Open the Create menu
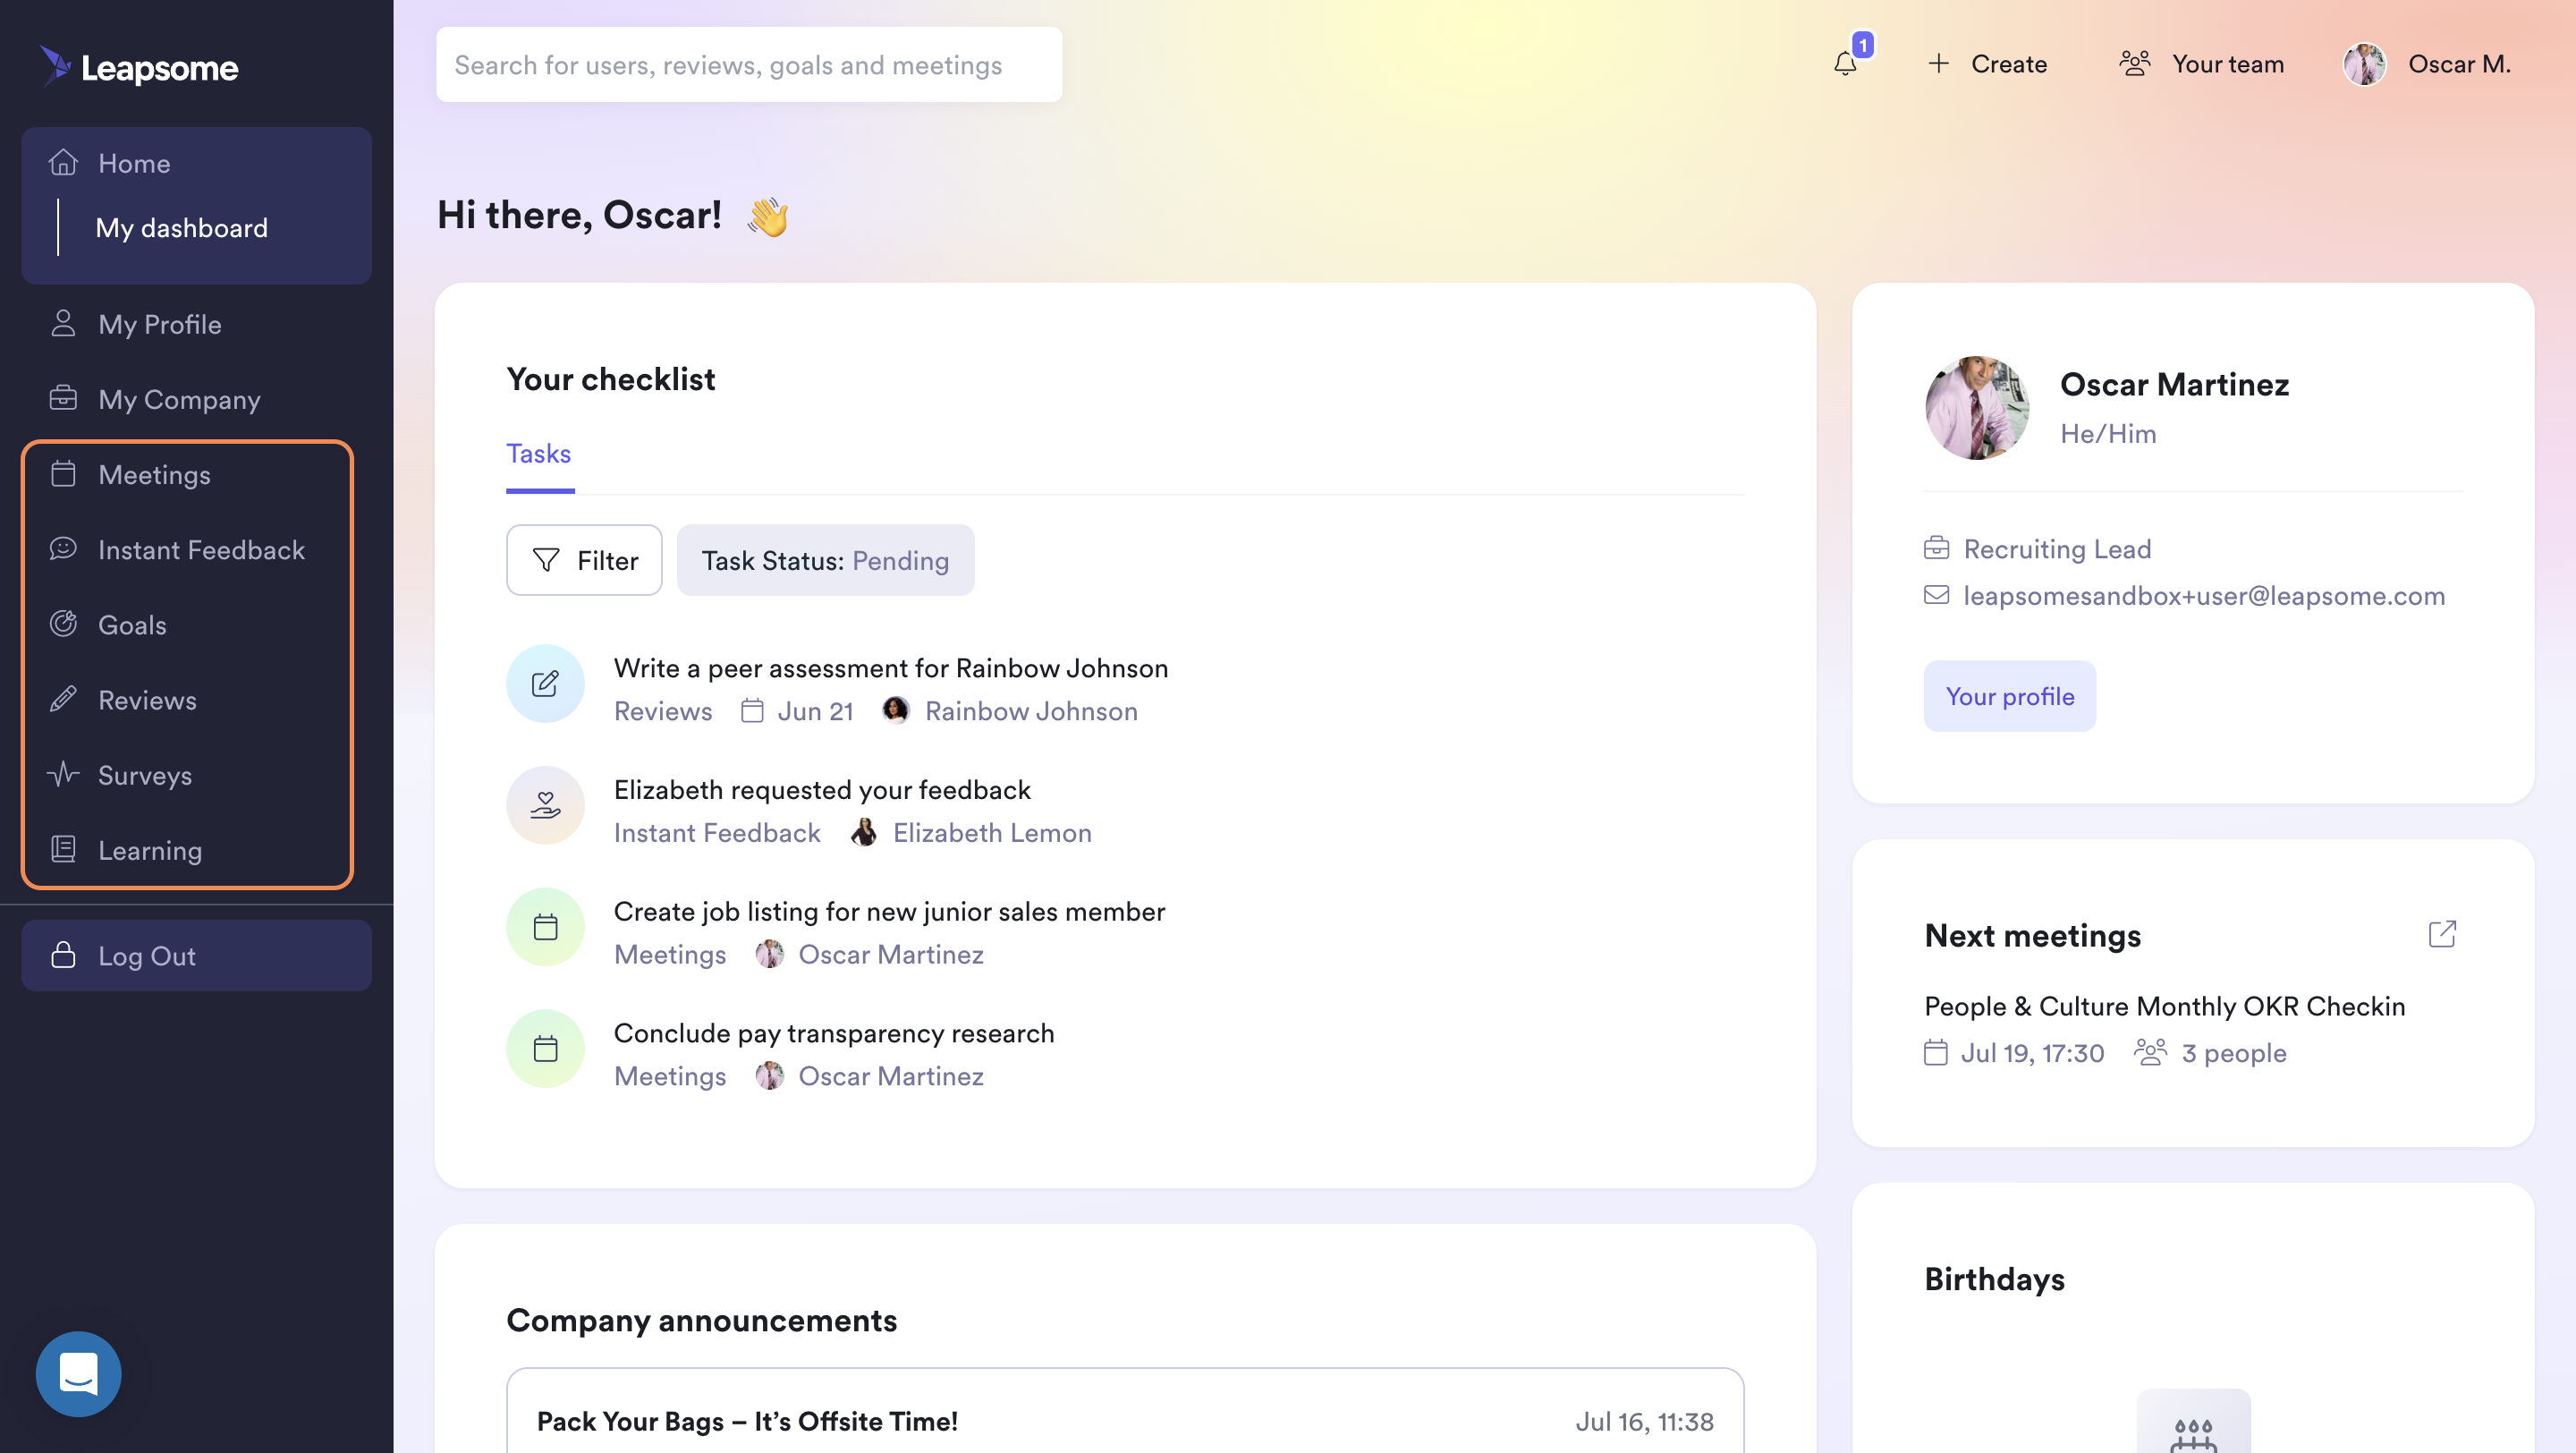2576x1453 pixels. coord(1987,64)
